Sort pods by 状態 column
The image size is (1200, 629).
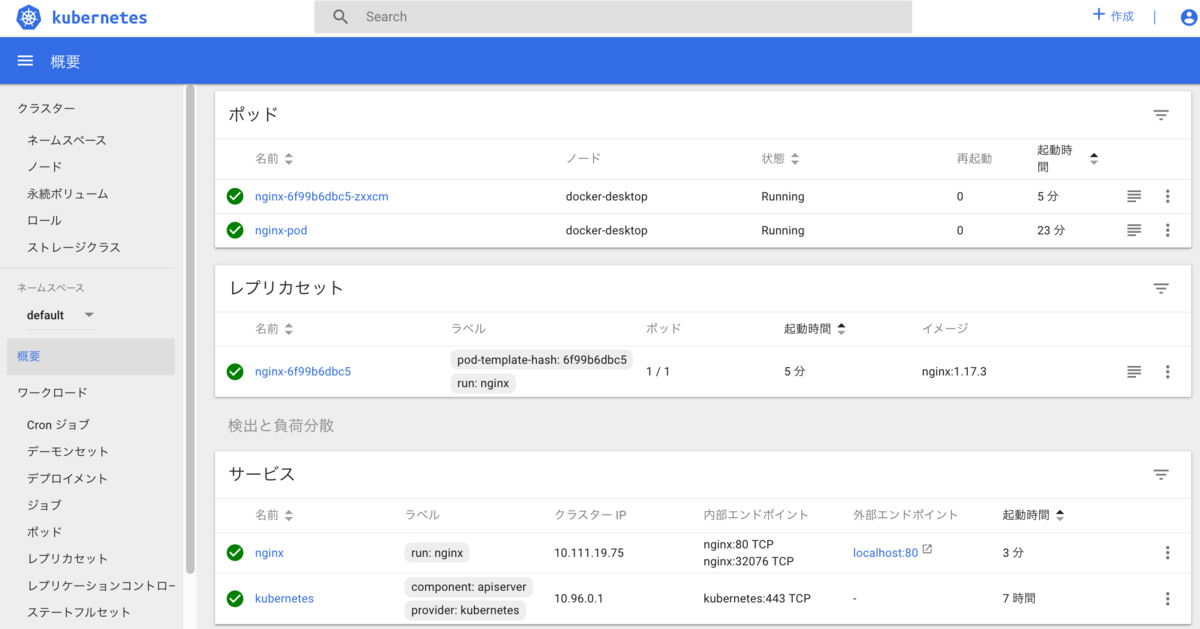click(x=780, y=159)
